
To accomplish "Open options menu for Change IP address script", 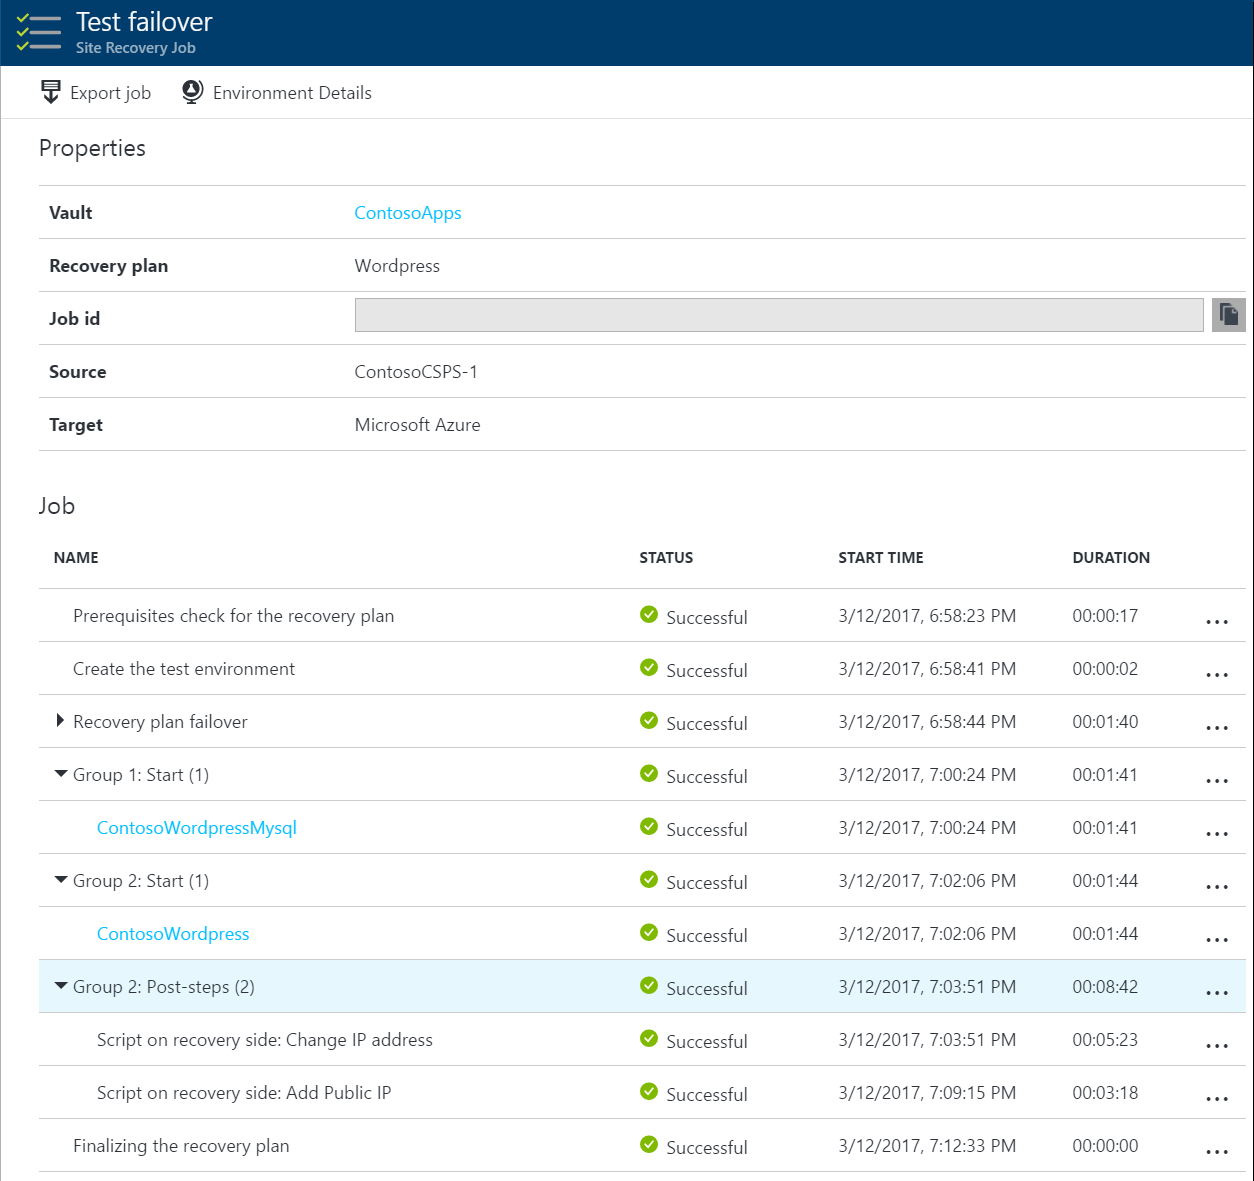I will [x=1217, y=1045].
